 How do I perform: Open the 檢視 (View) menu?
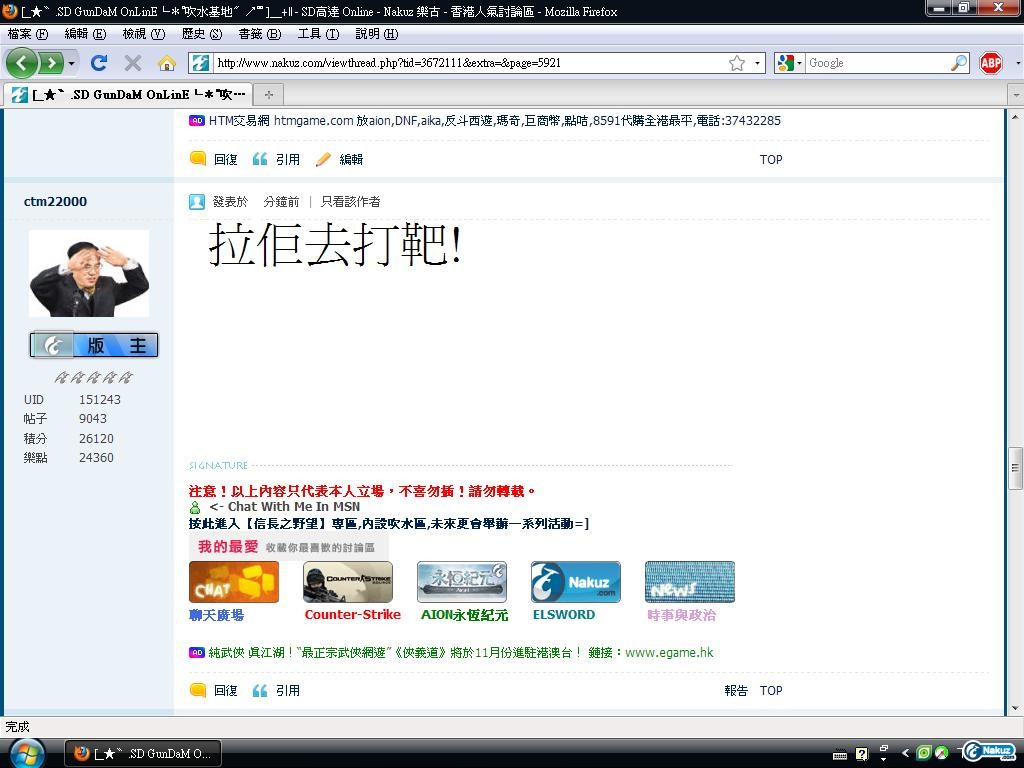[144, 34]
